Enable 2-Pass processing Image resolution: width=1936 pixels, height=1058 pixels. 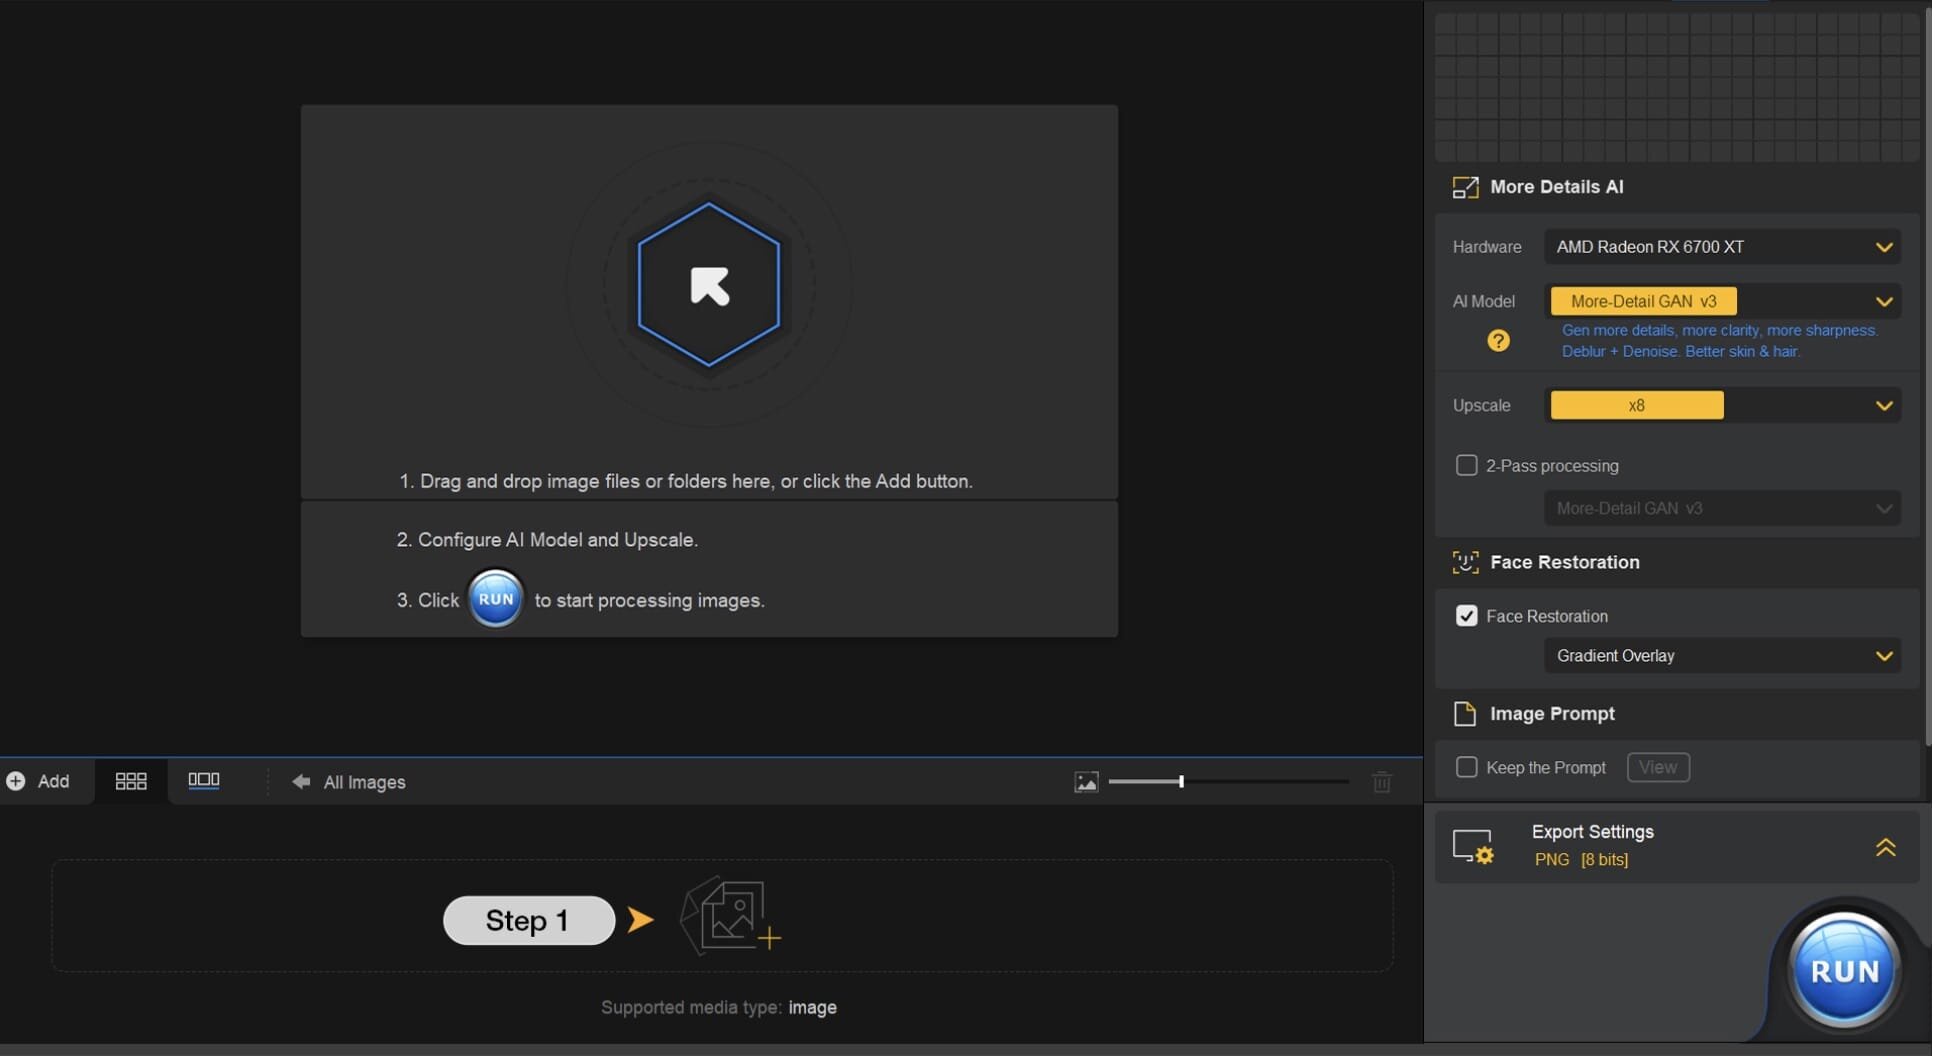coord(1467,465)
